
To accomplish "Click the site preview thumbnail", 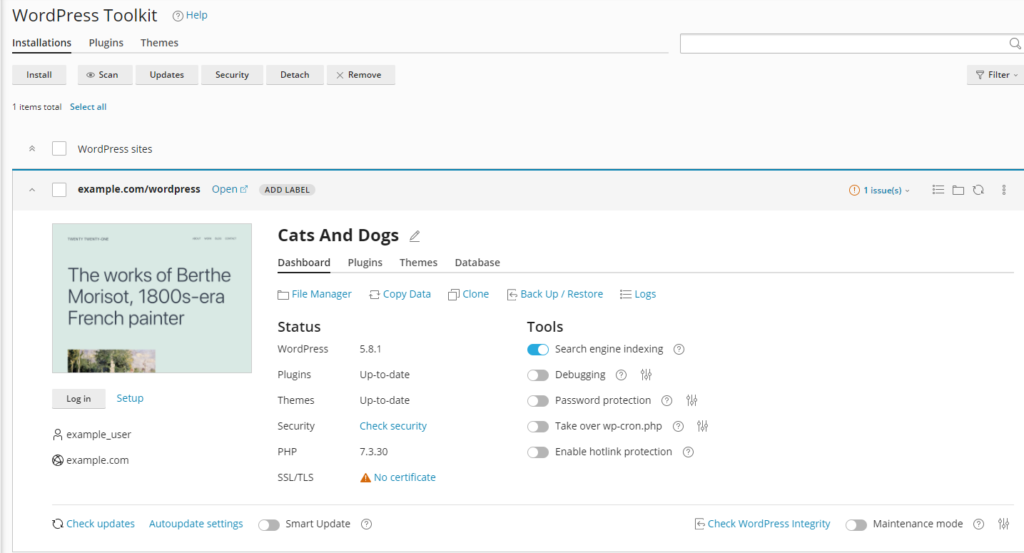I will pyautogui.click(x=152, y=298).
